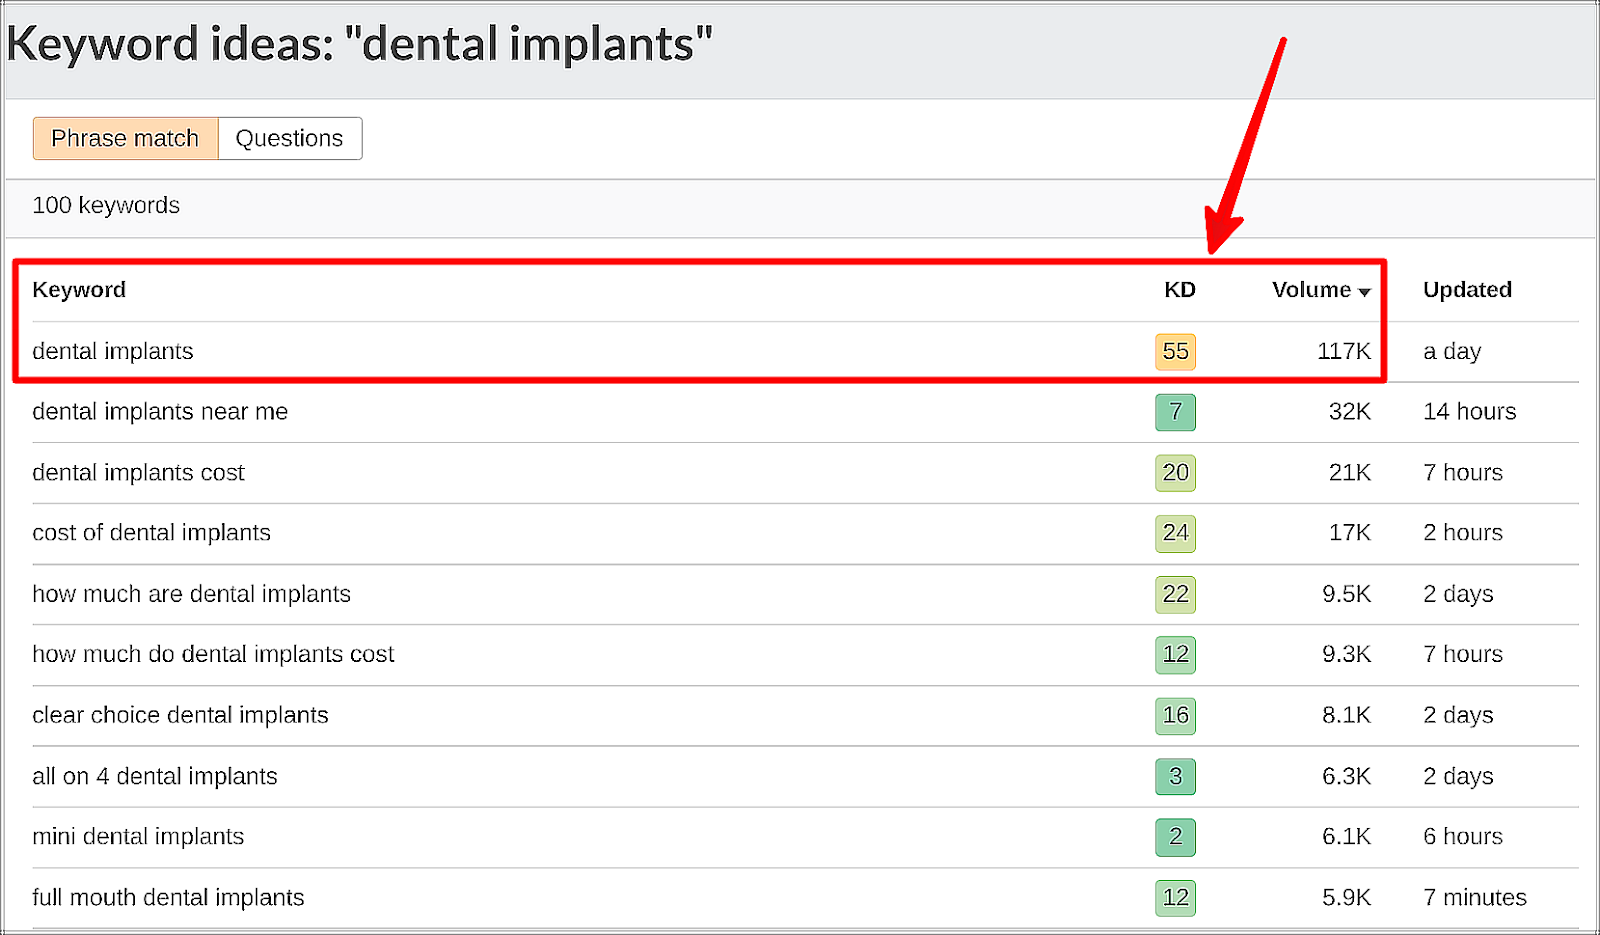Click the KD 24 difficulty badge
Viewport: 1600px width, 935px height.
coord(1175,533)
